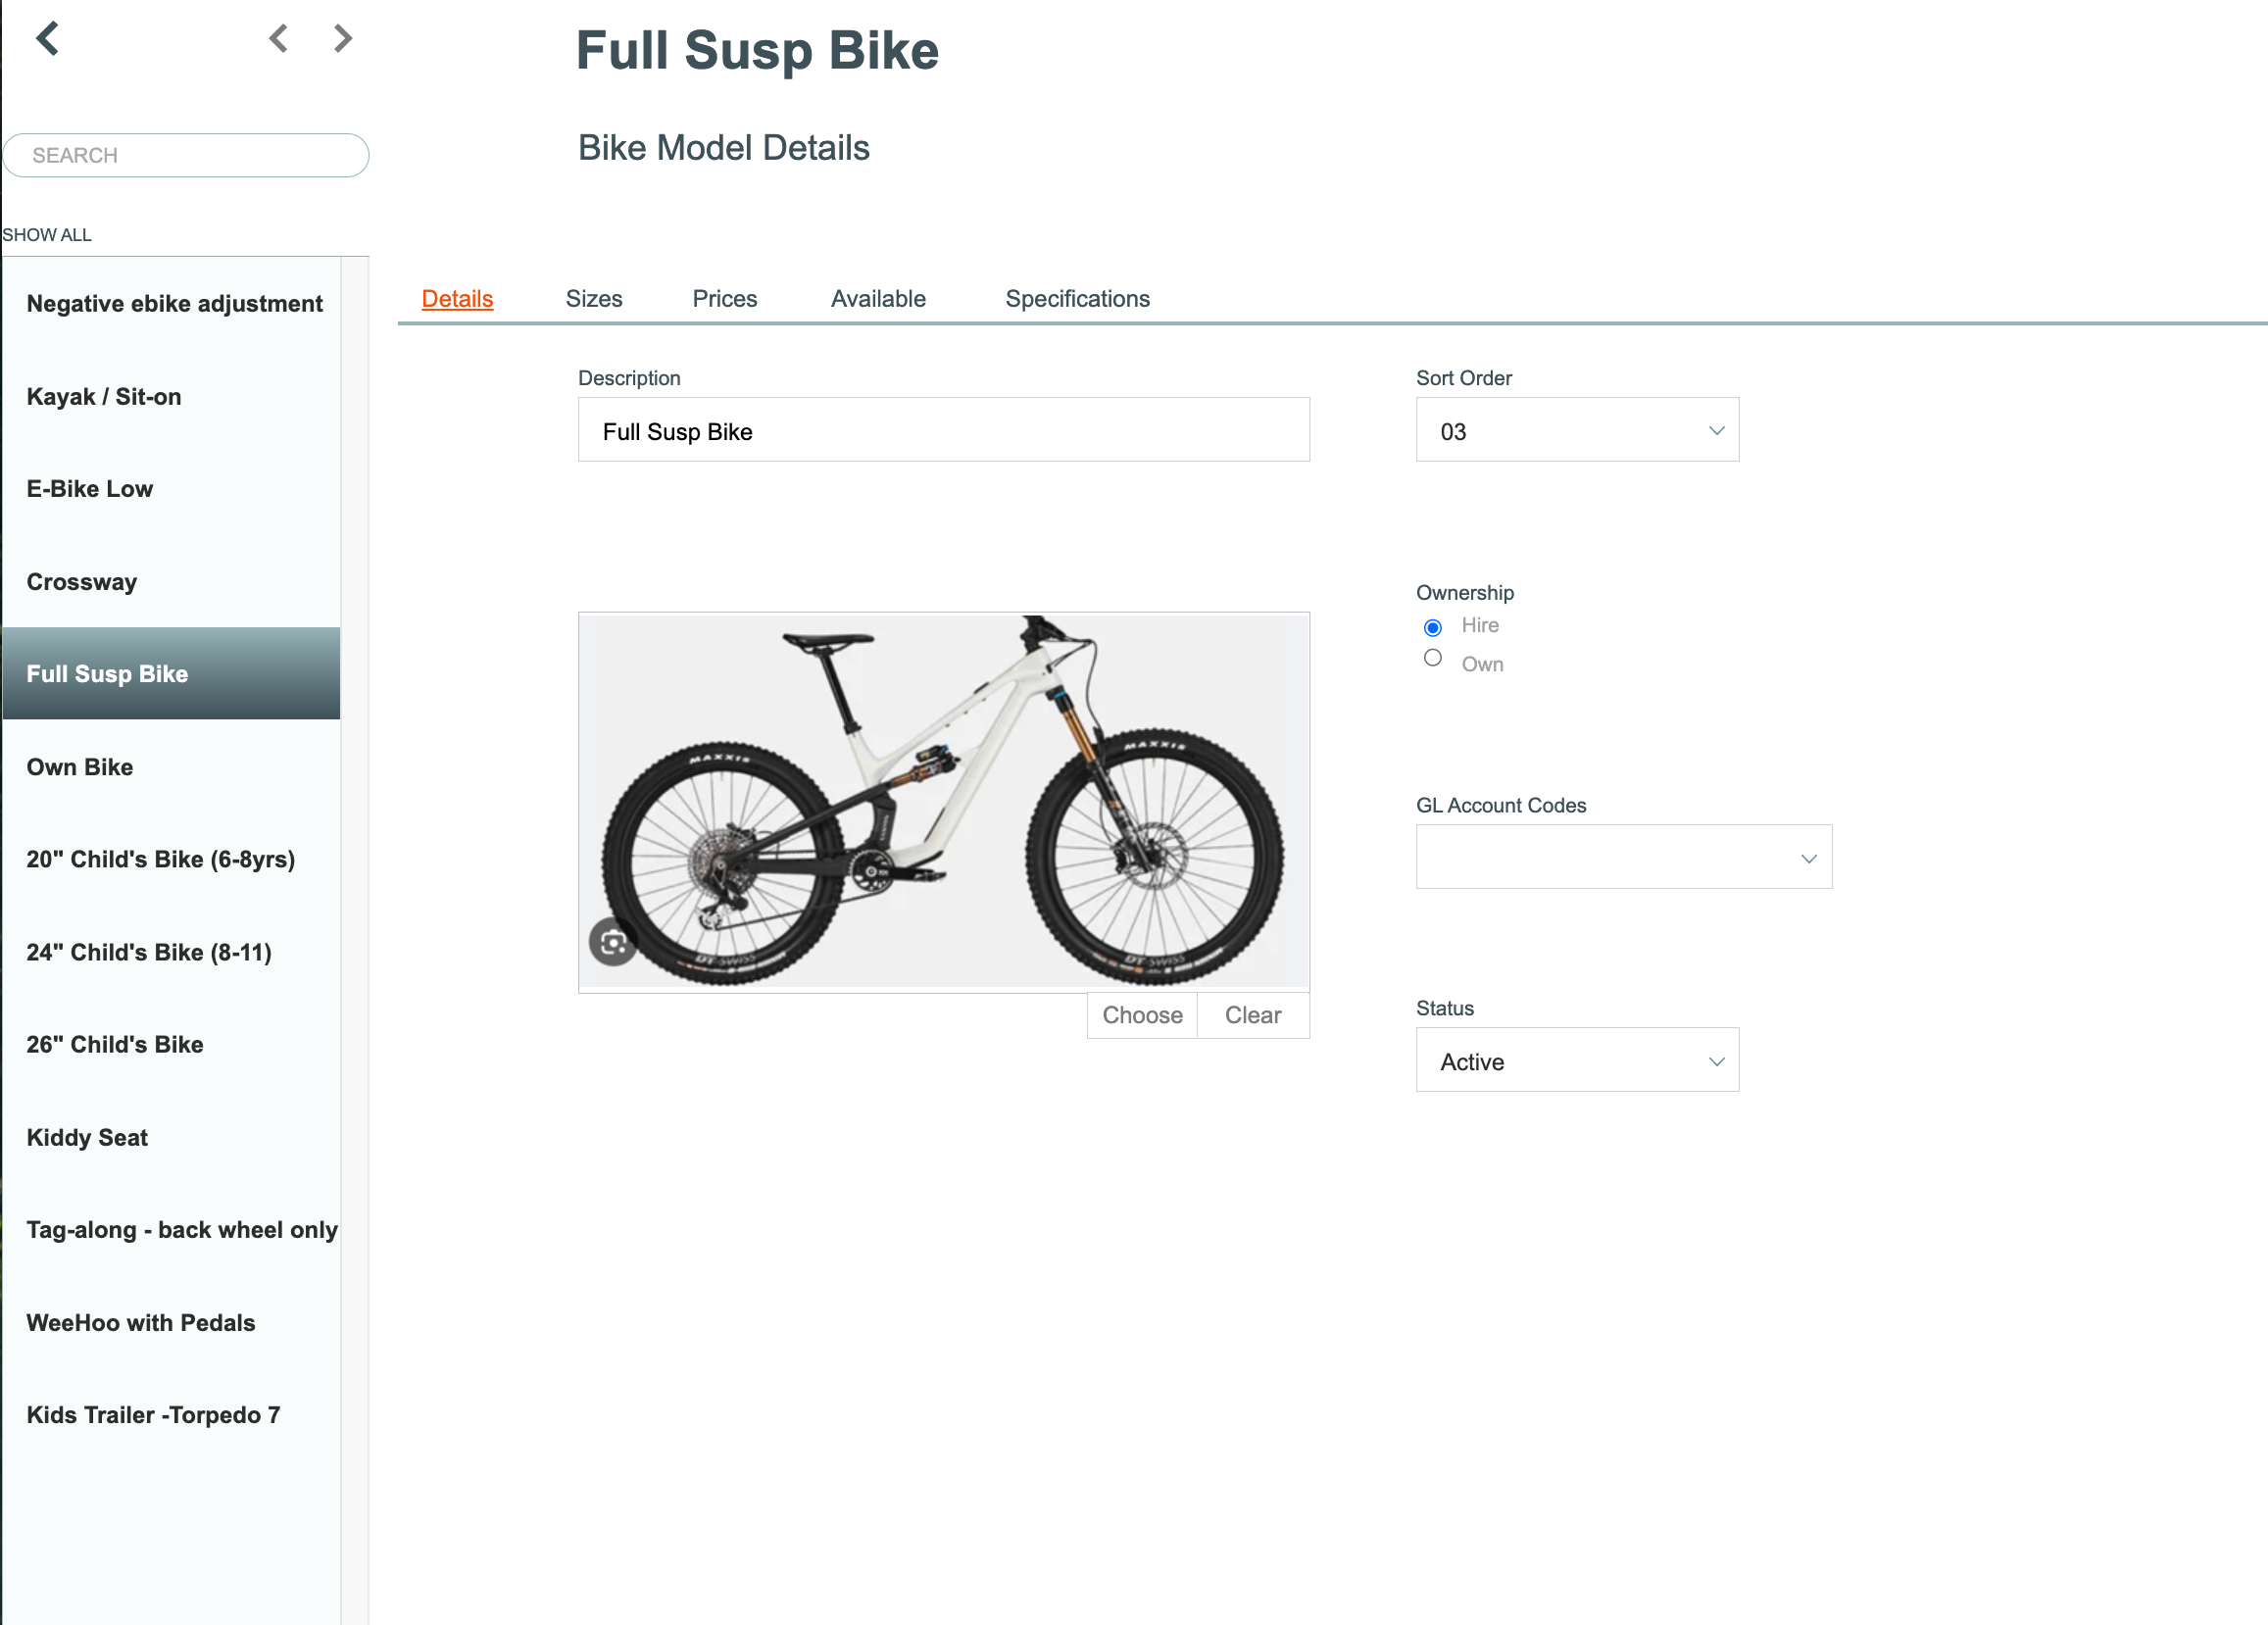
Task: Click the SHOW ALL link
Action: click(47, 235)
